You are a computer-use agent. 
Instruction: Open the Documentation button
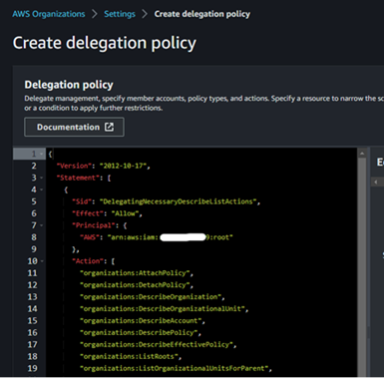click(74, 127)
